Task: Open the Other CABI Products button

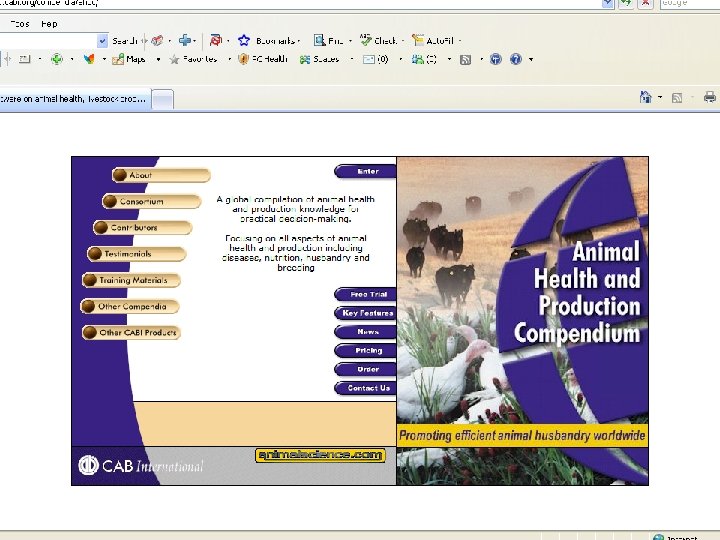Action: tap(131, 332)
